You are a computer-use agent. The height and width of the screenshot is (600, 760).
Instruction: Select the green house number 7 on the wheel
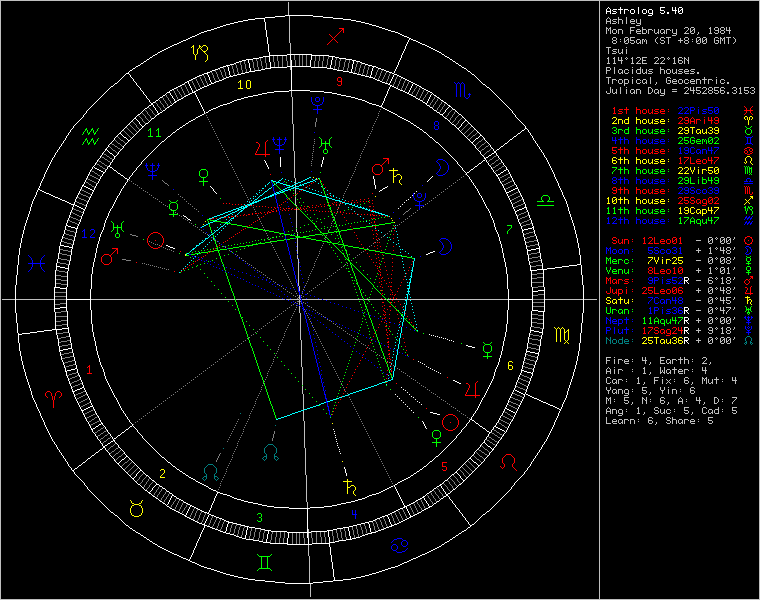pos(509,230)
